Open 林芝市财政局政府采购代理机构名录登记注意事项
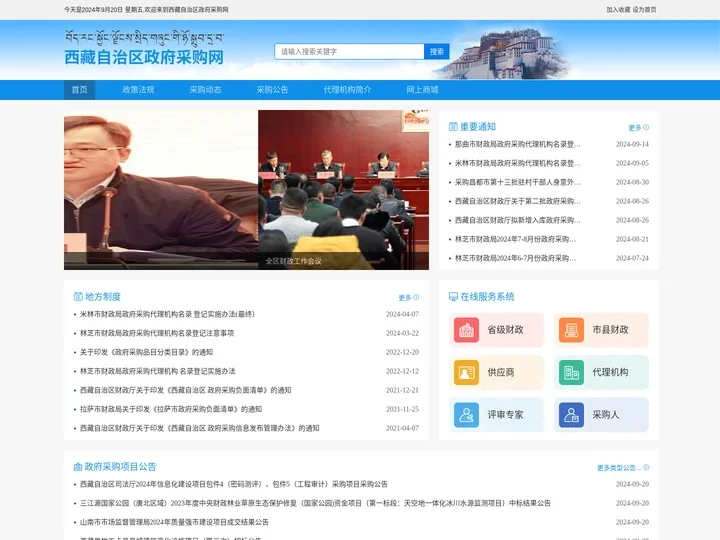Screen dimensions: 720x540 coord(157,333)
